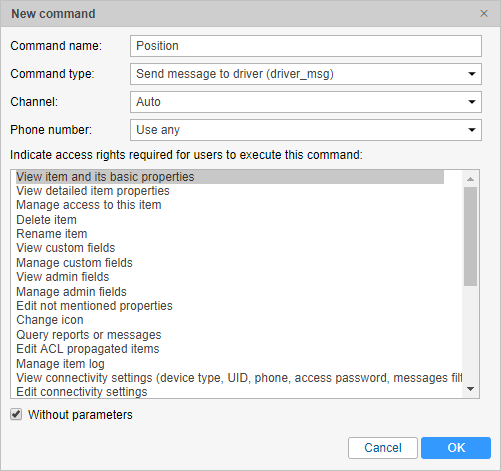Close the New command dialog
Viewport: 501px width, 471px height.
pyautogui.click(x=484, y=14)
